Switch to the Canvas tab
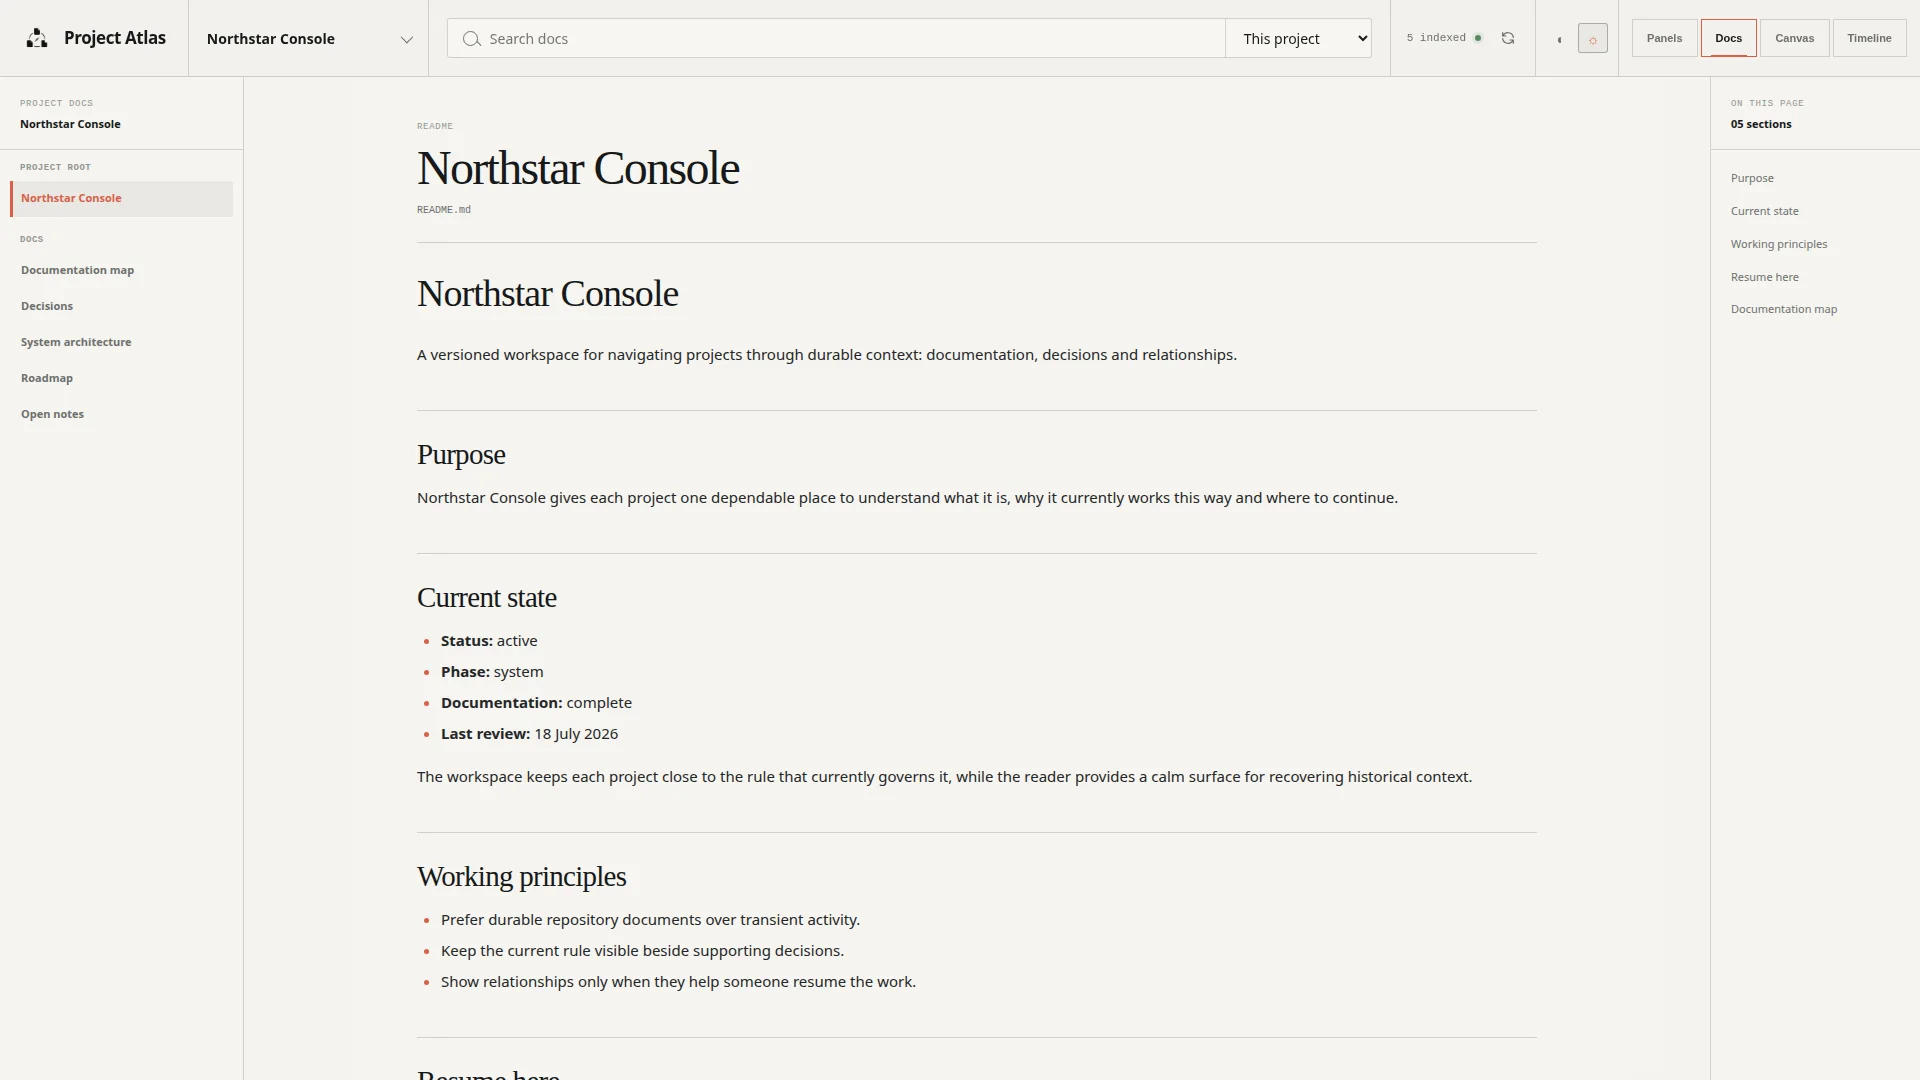 [1794, 38]
